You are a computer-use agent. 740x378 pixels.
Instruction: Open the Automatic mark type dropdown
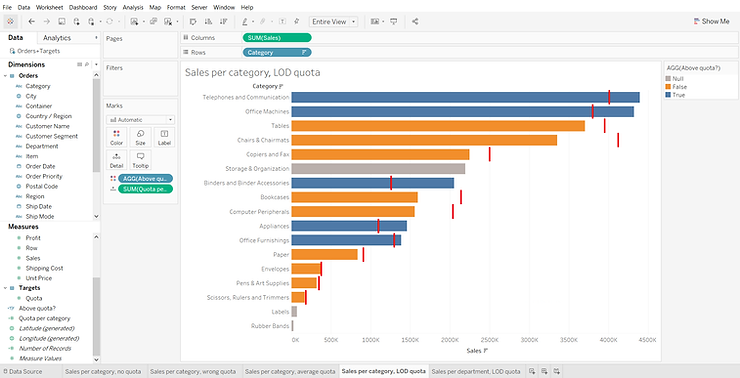(x=141, y=120)
